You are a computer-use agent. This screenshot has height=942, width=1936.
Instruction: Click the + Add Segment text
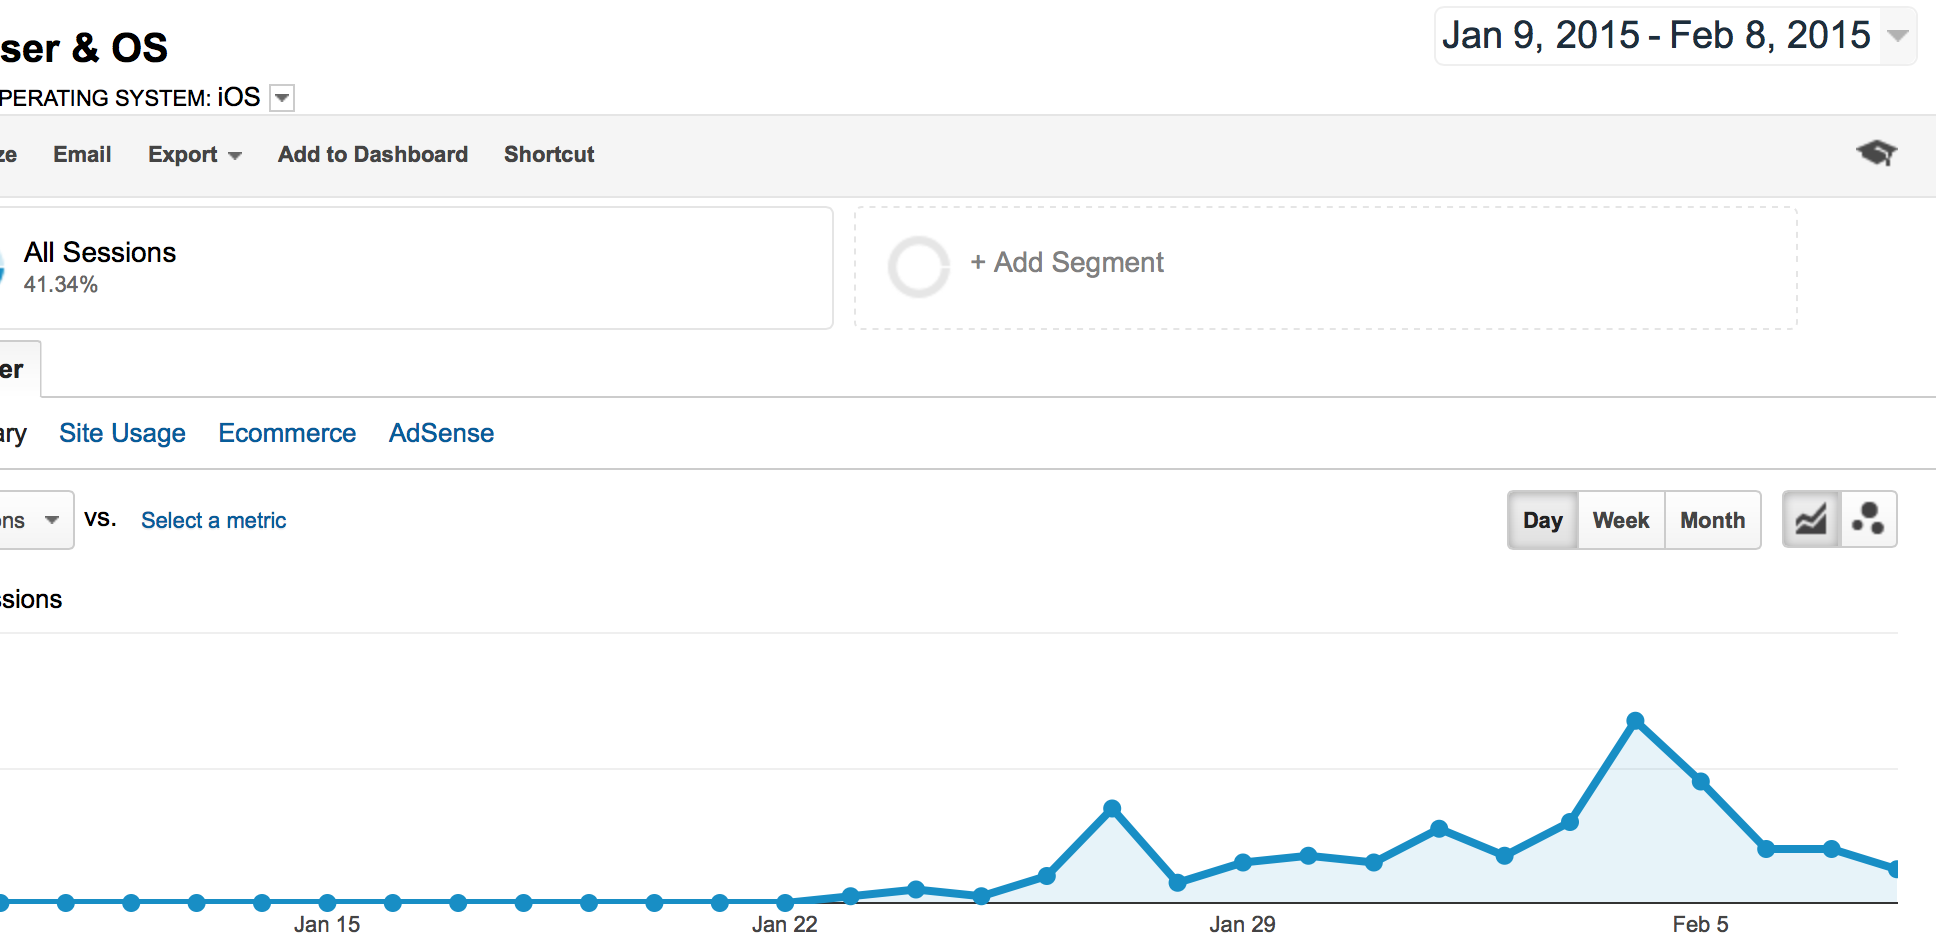click(1067, 262)
